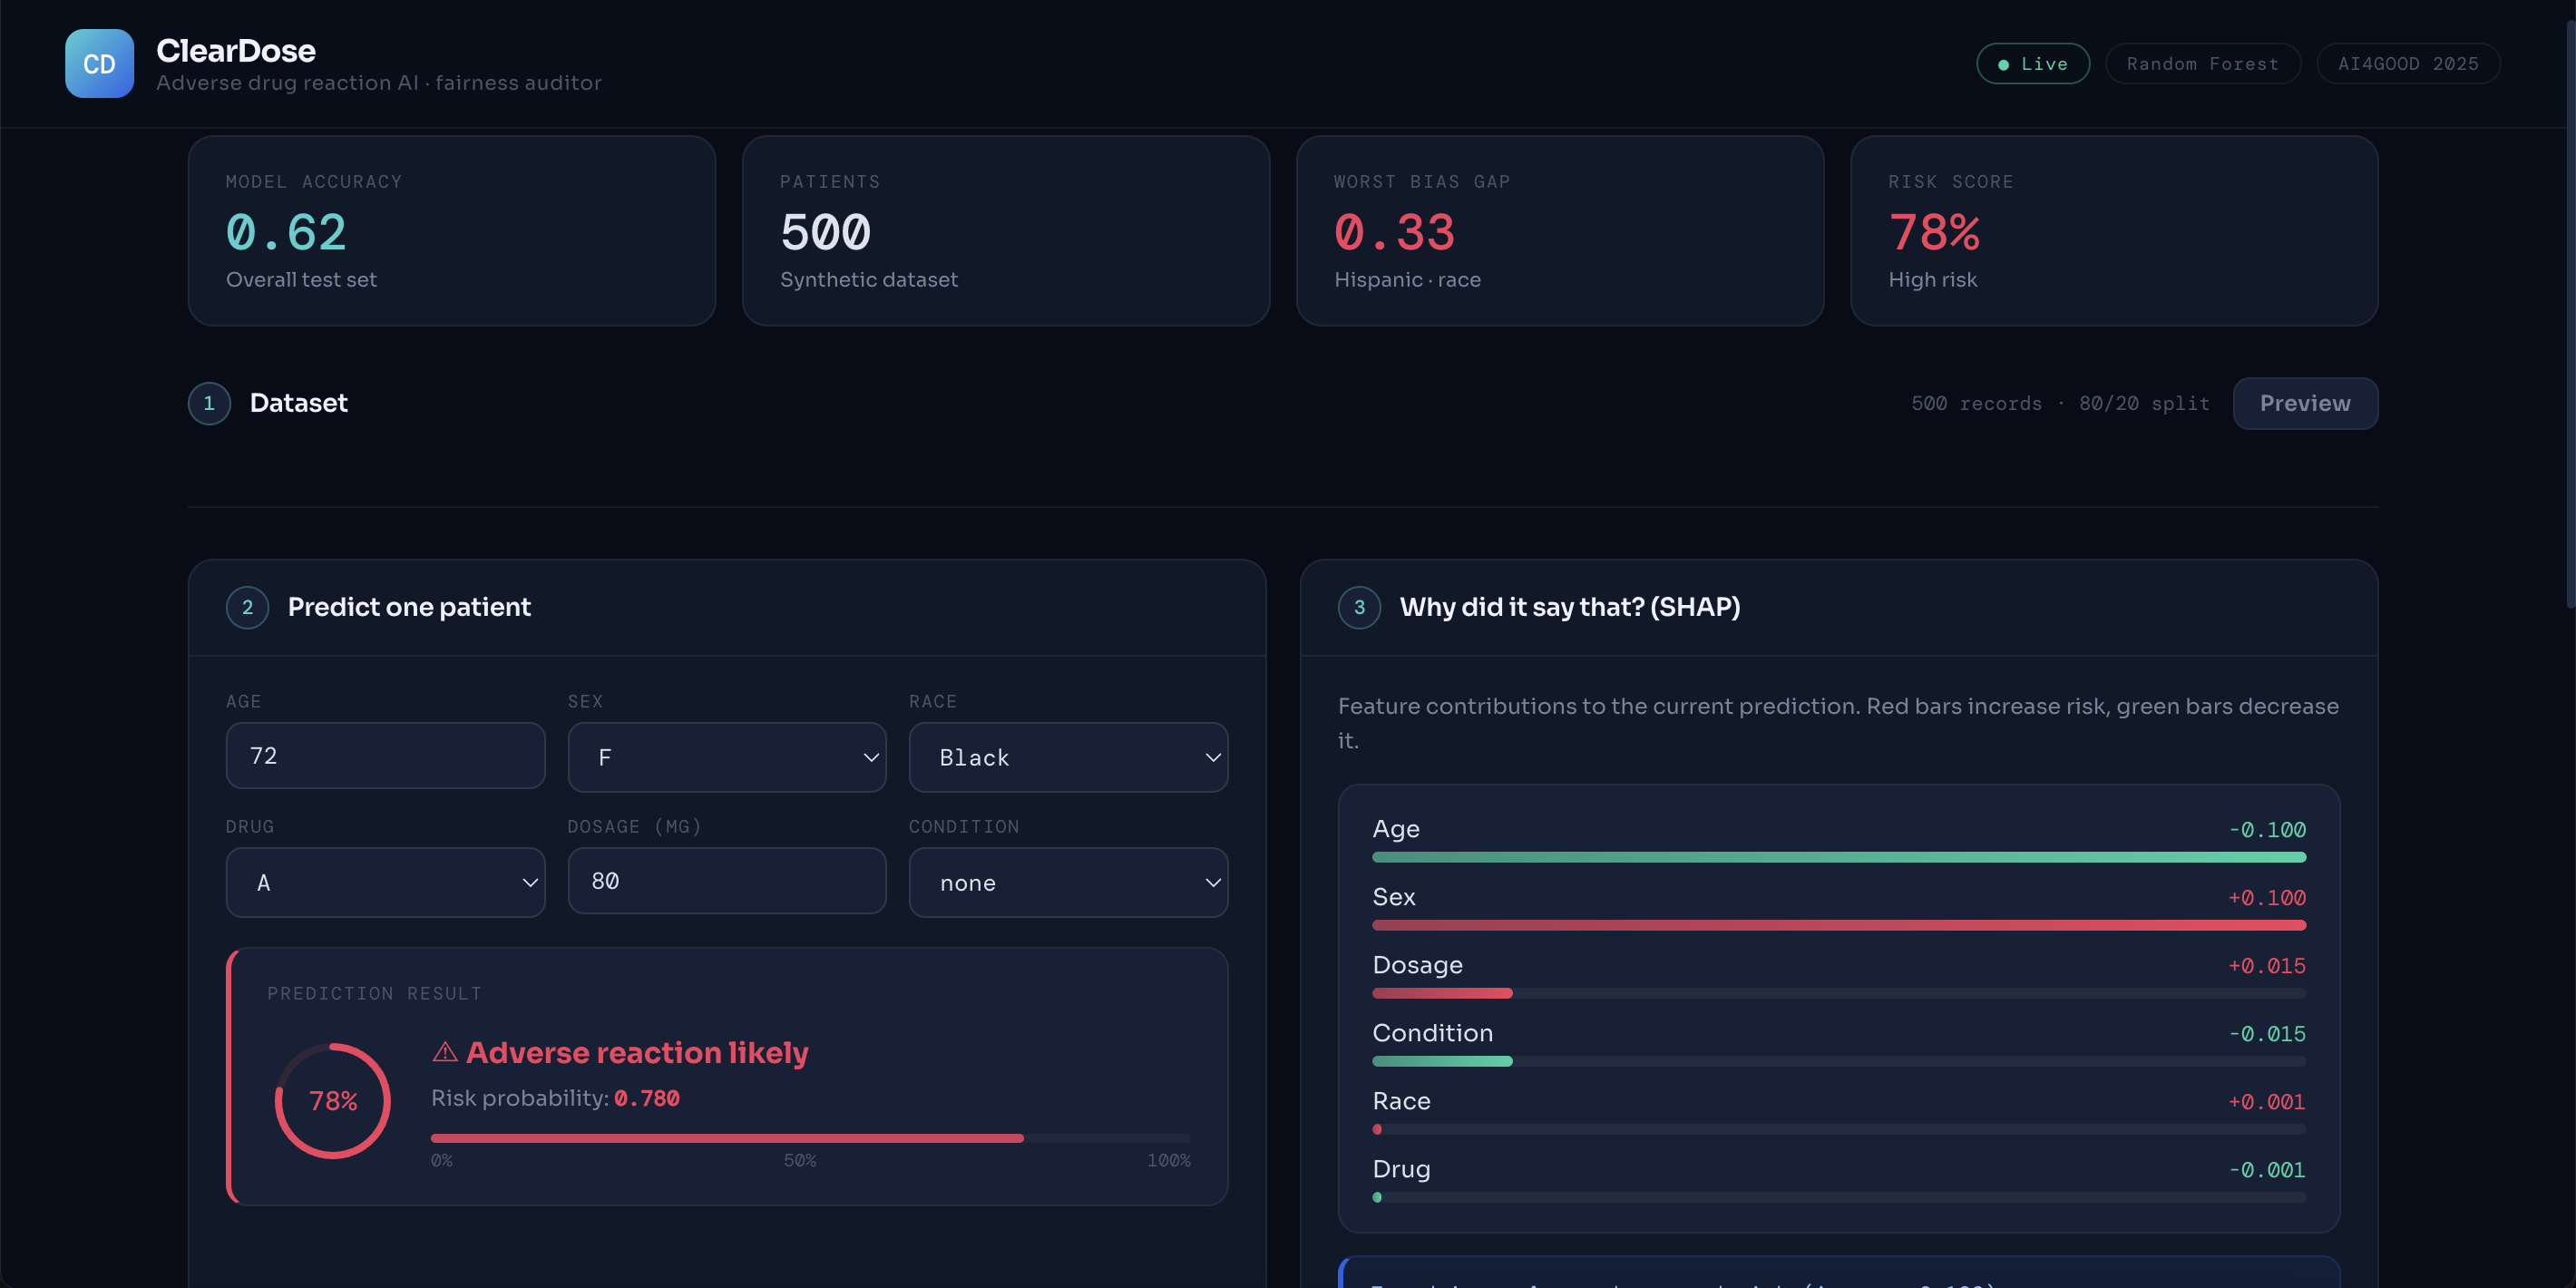Click the AI4GOOD 2025 badge
The width and height of the screenshot is (2576, 1288).
coord(2407,63)
